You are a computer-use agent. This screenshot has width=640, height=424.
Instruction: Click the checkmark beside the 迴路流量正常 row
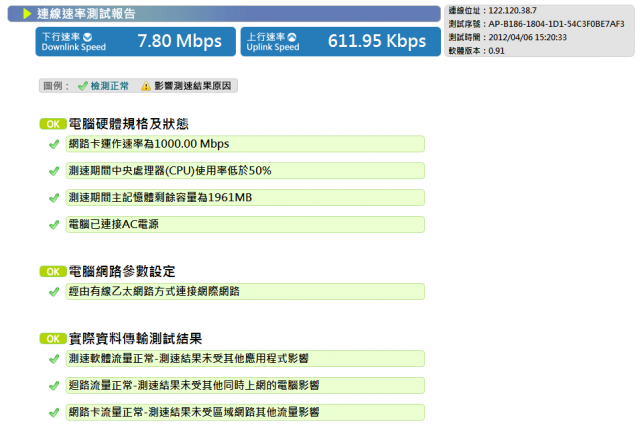coord(54,386)
